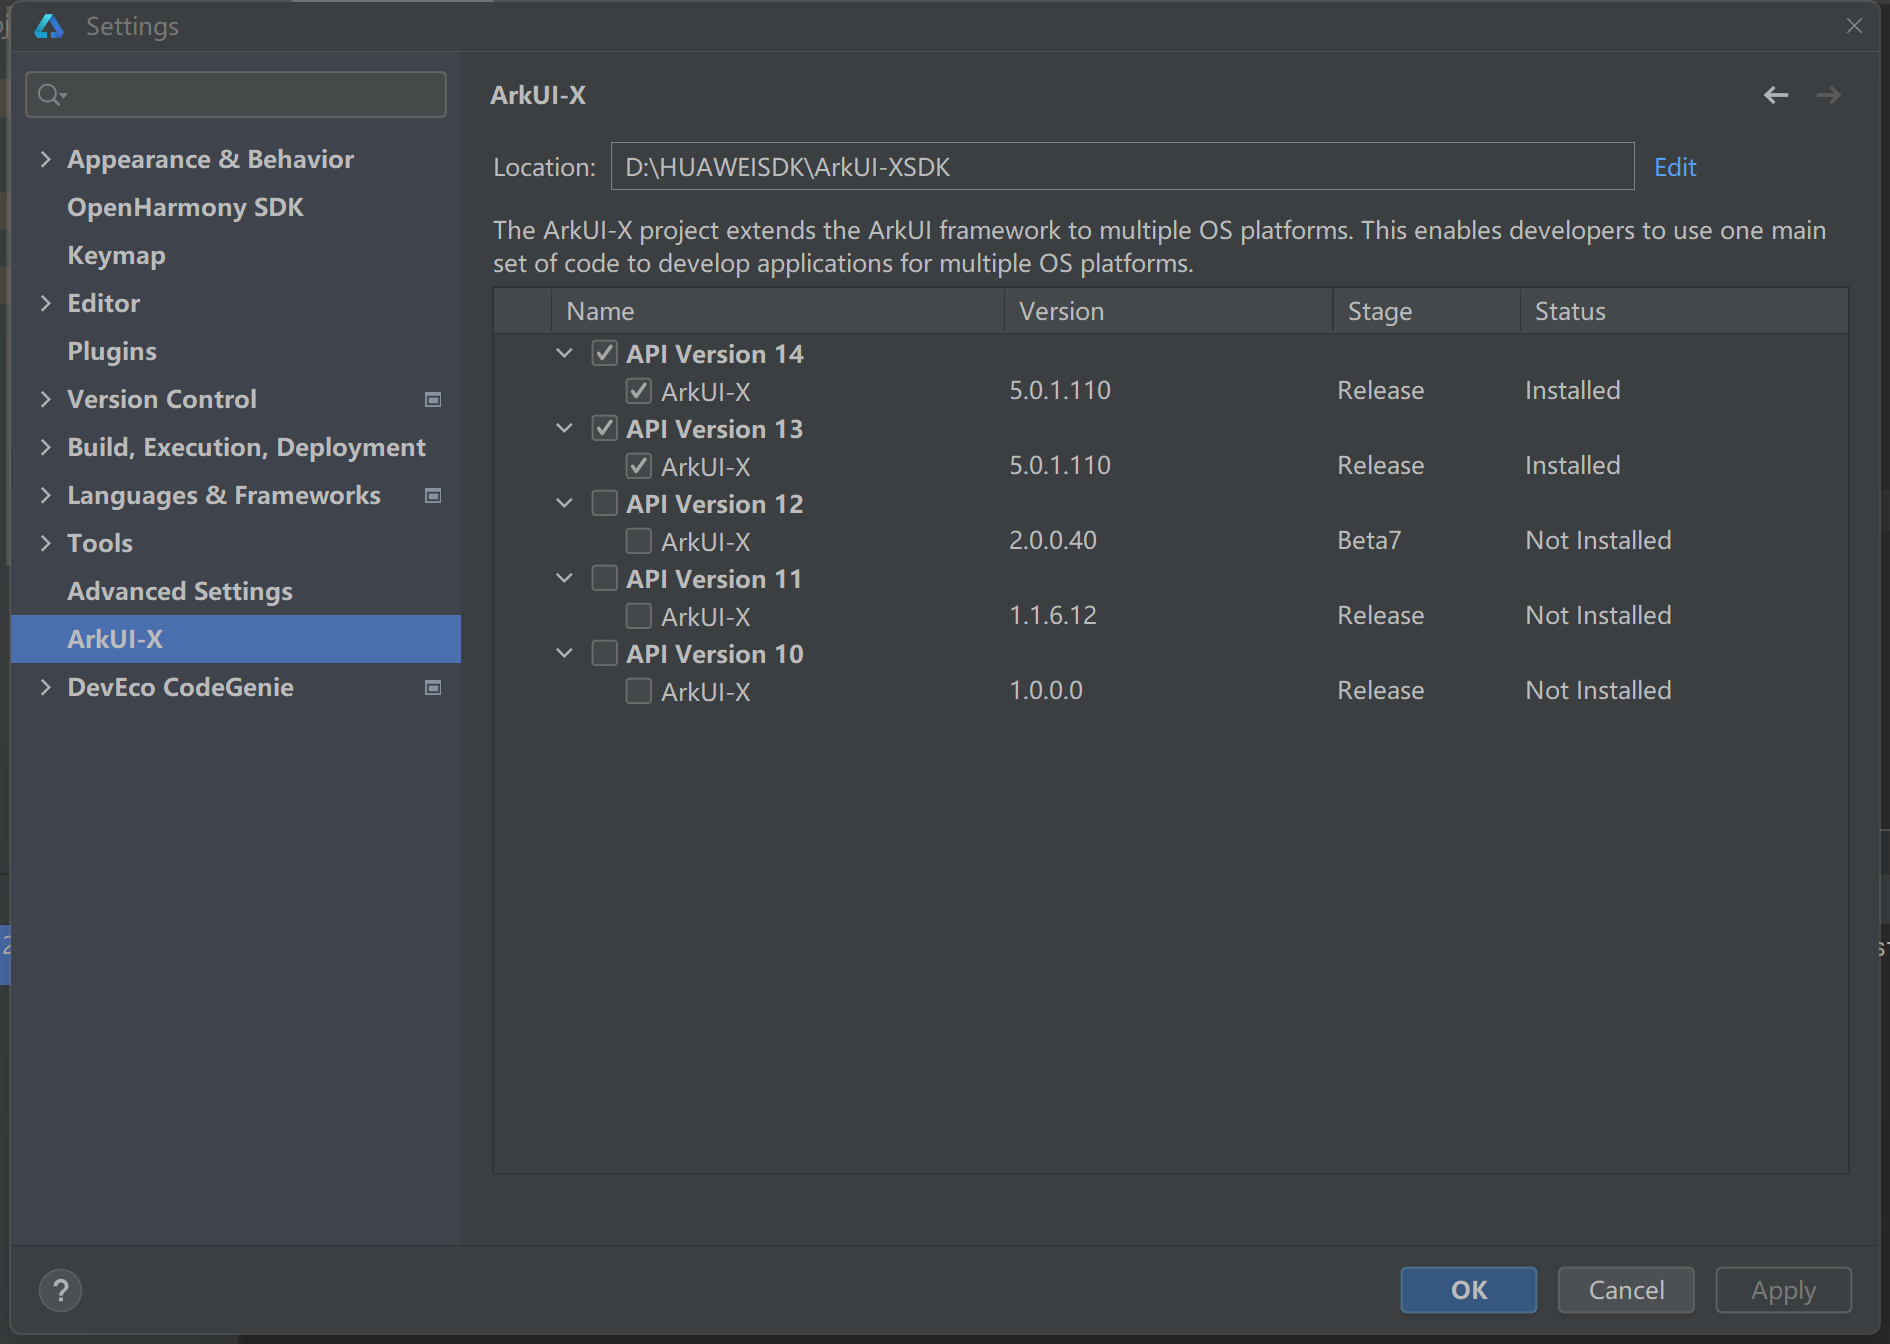The image size is (1890, 1344).
Task: Open help with the question mark icon
Action: [61, 1290]
